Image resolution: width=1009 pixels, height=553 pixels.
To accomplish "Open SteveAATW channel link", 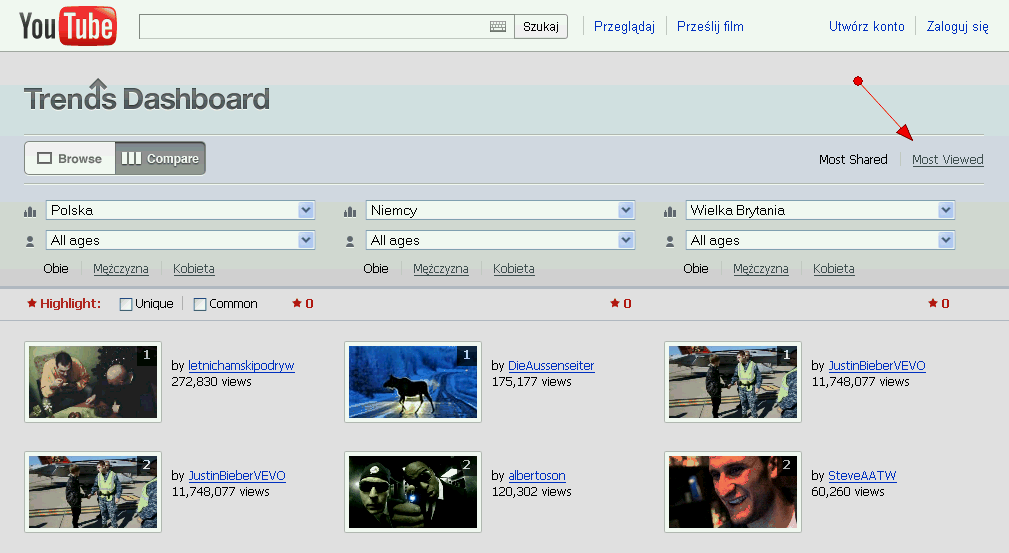I will (862, 476).
